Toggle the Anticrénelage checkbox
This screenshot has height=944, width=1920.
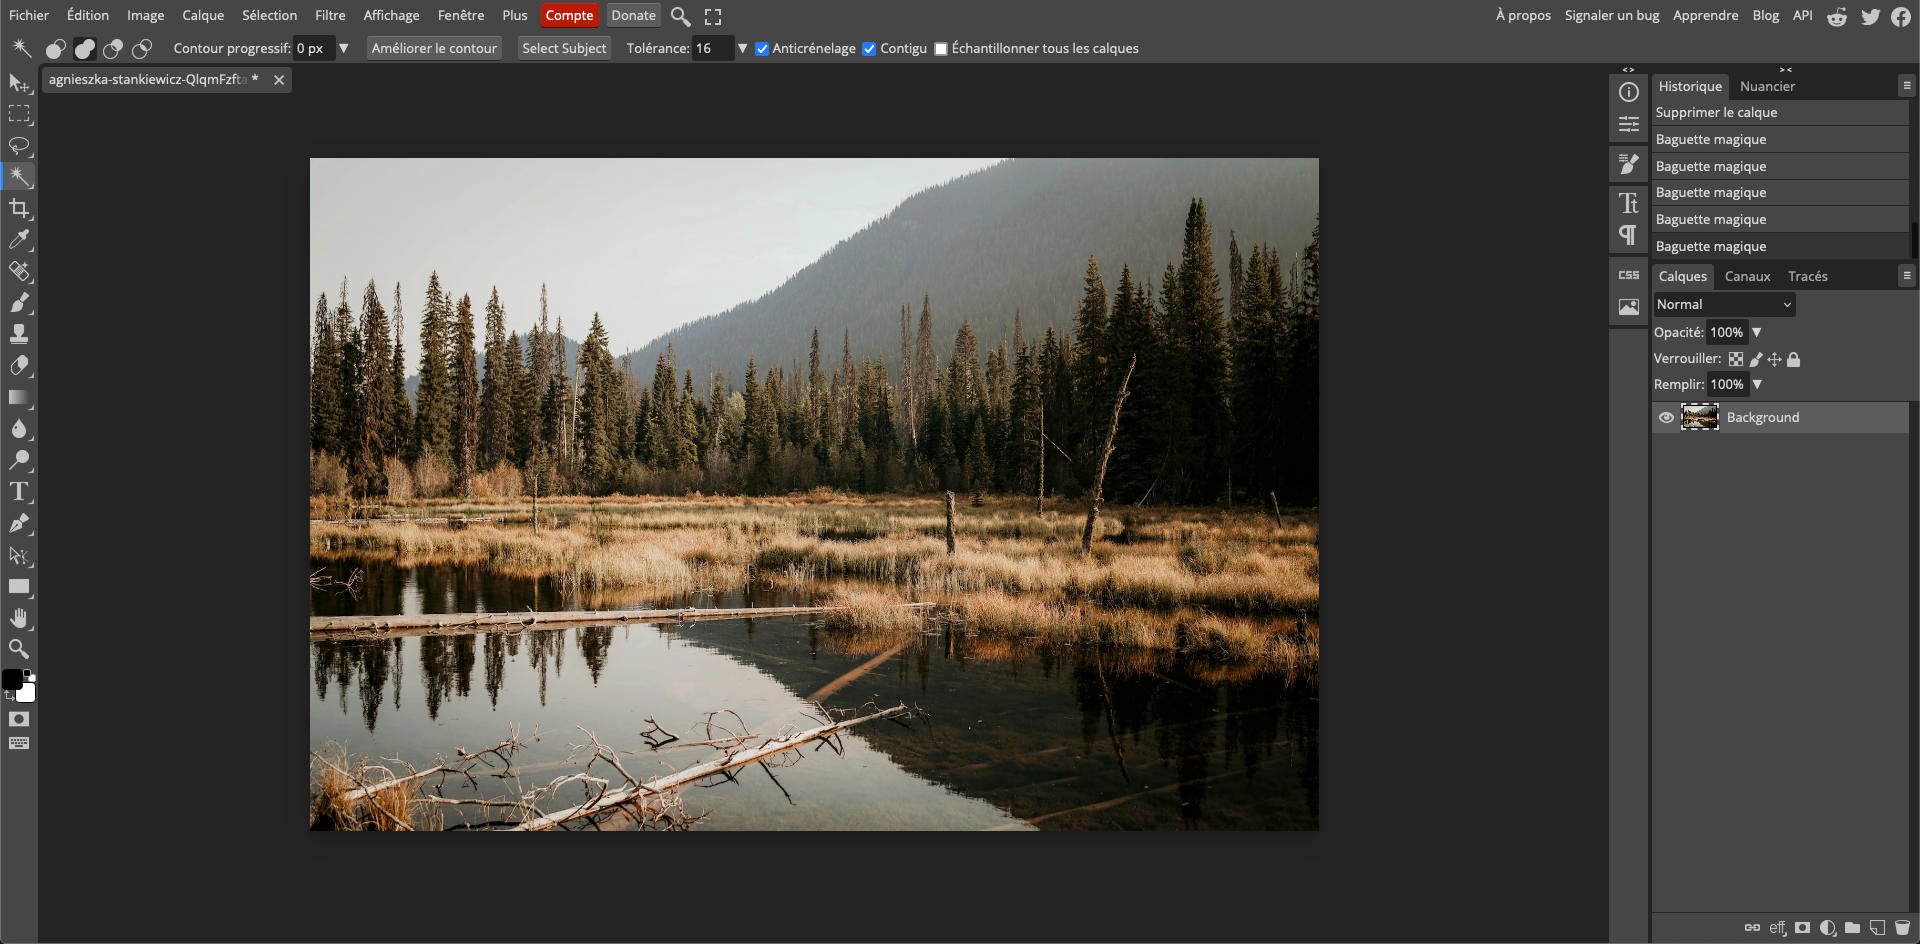(x=762, y=49)
